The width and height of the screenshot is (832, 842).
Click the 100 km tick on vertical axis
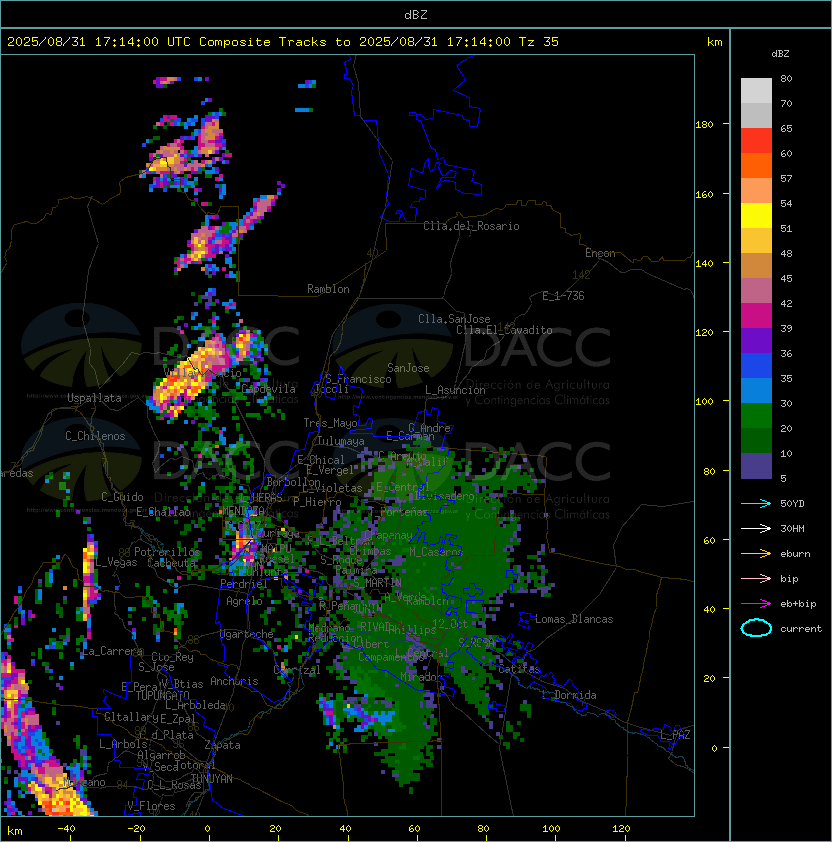pos(704,402)
